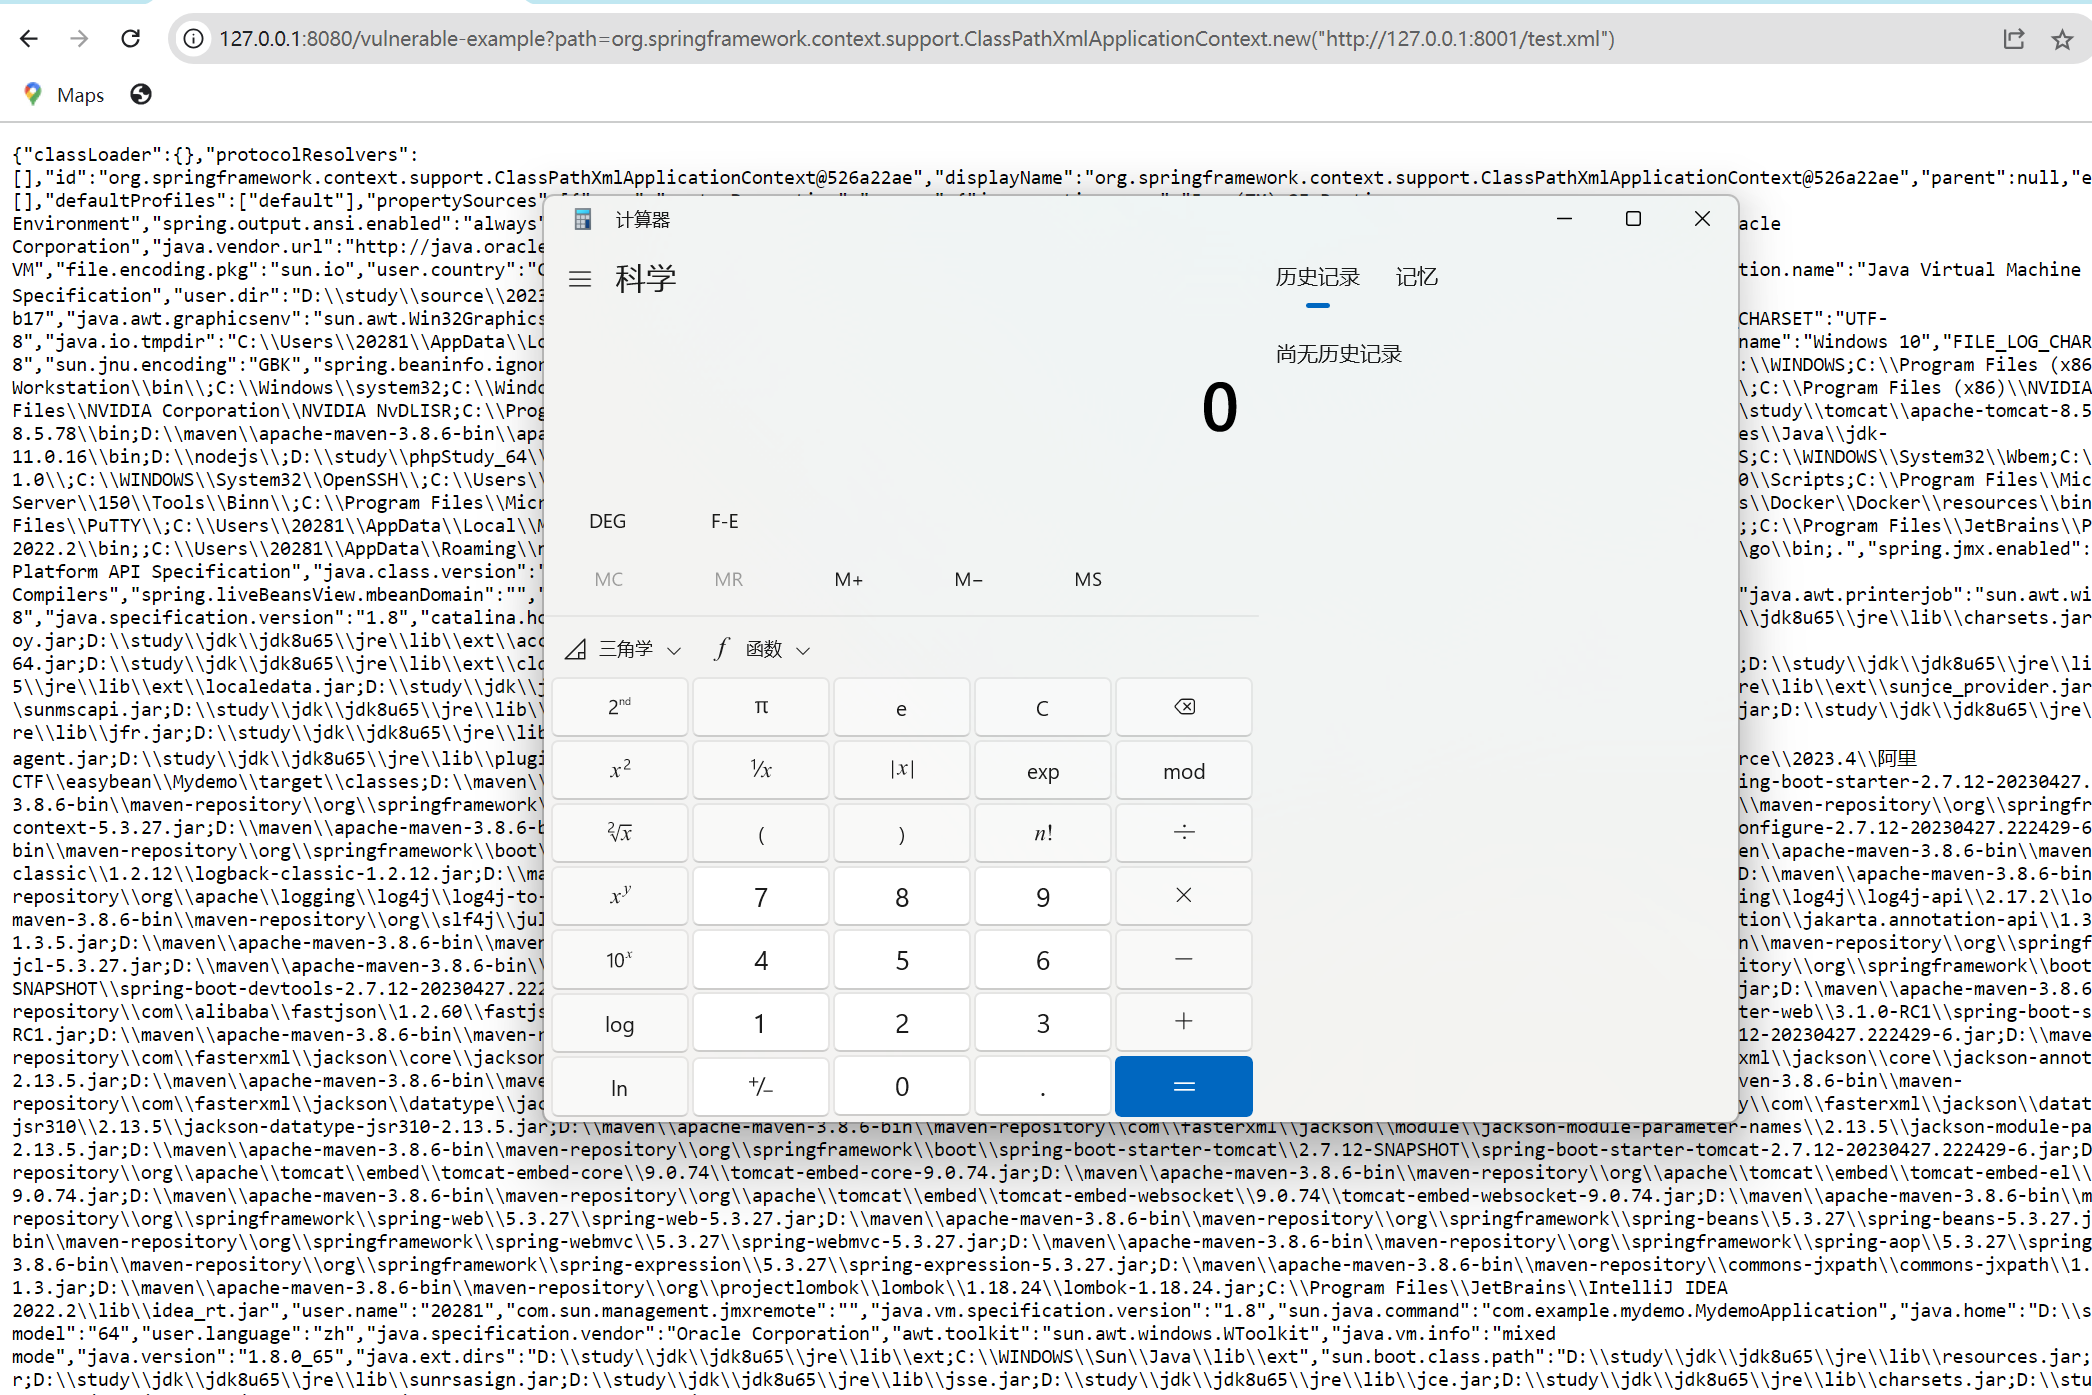Click the MS memory store button
2092x1395 pixels.
click(1088, 579)
